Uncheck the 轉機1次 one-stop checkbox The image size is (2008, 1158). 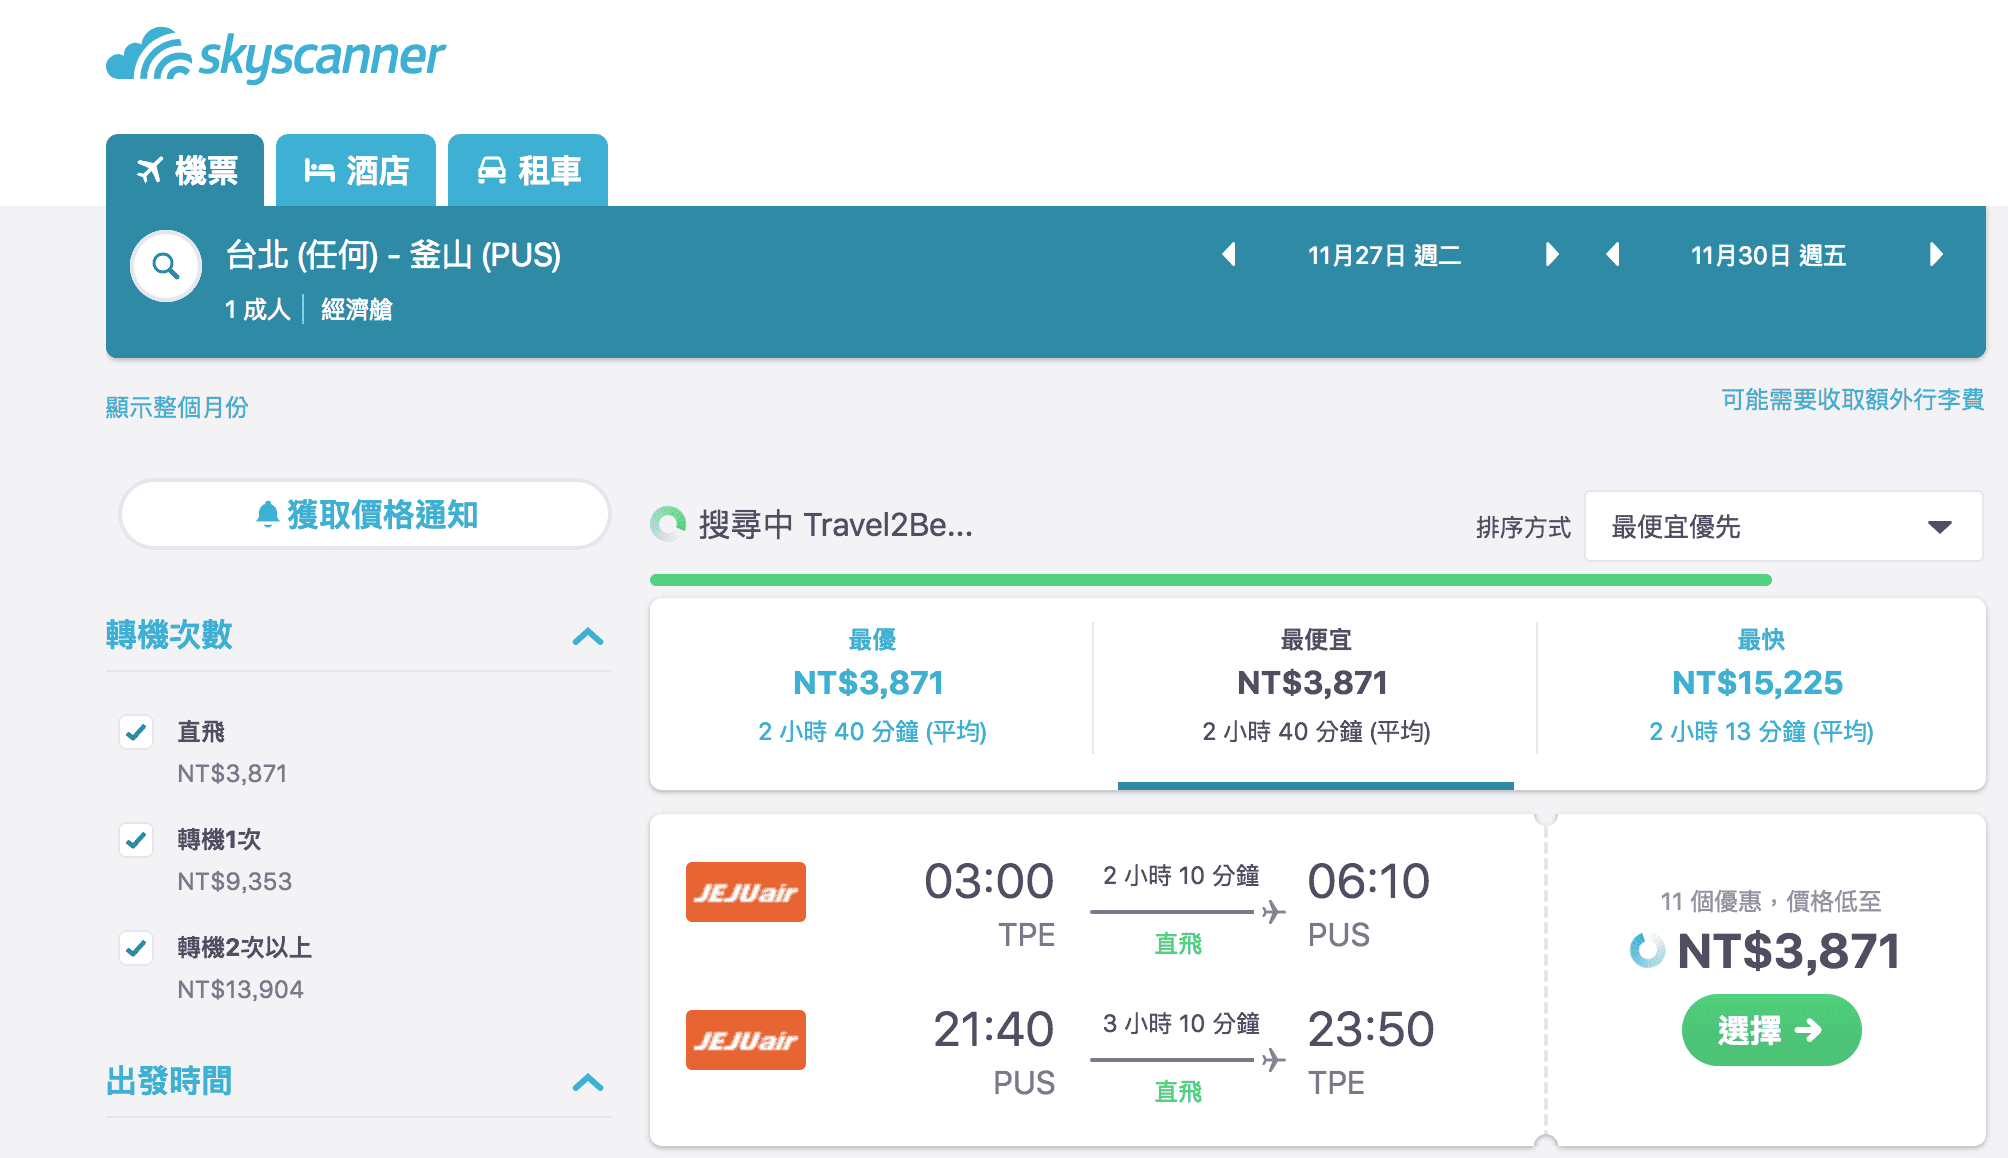coord(136,840)
